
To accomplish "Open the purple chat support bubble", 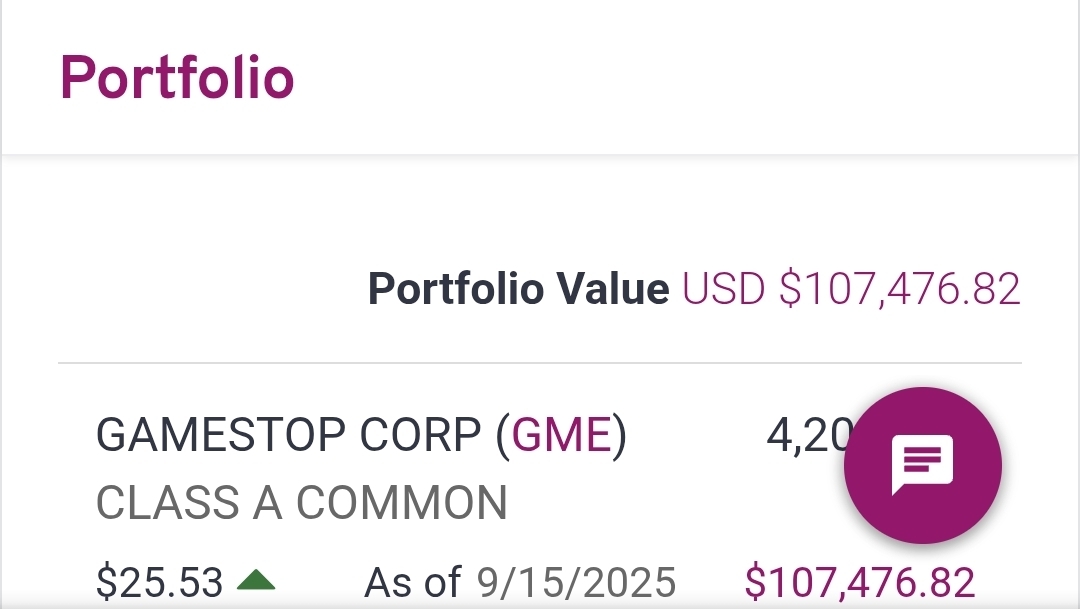I will pyautogui.click(x=923, y=465).
